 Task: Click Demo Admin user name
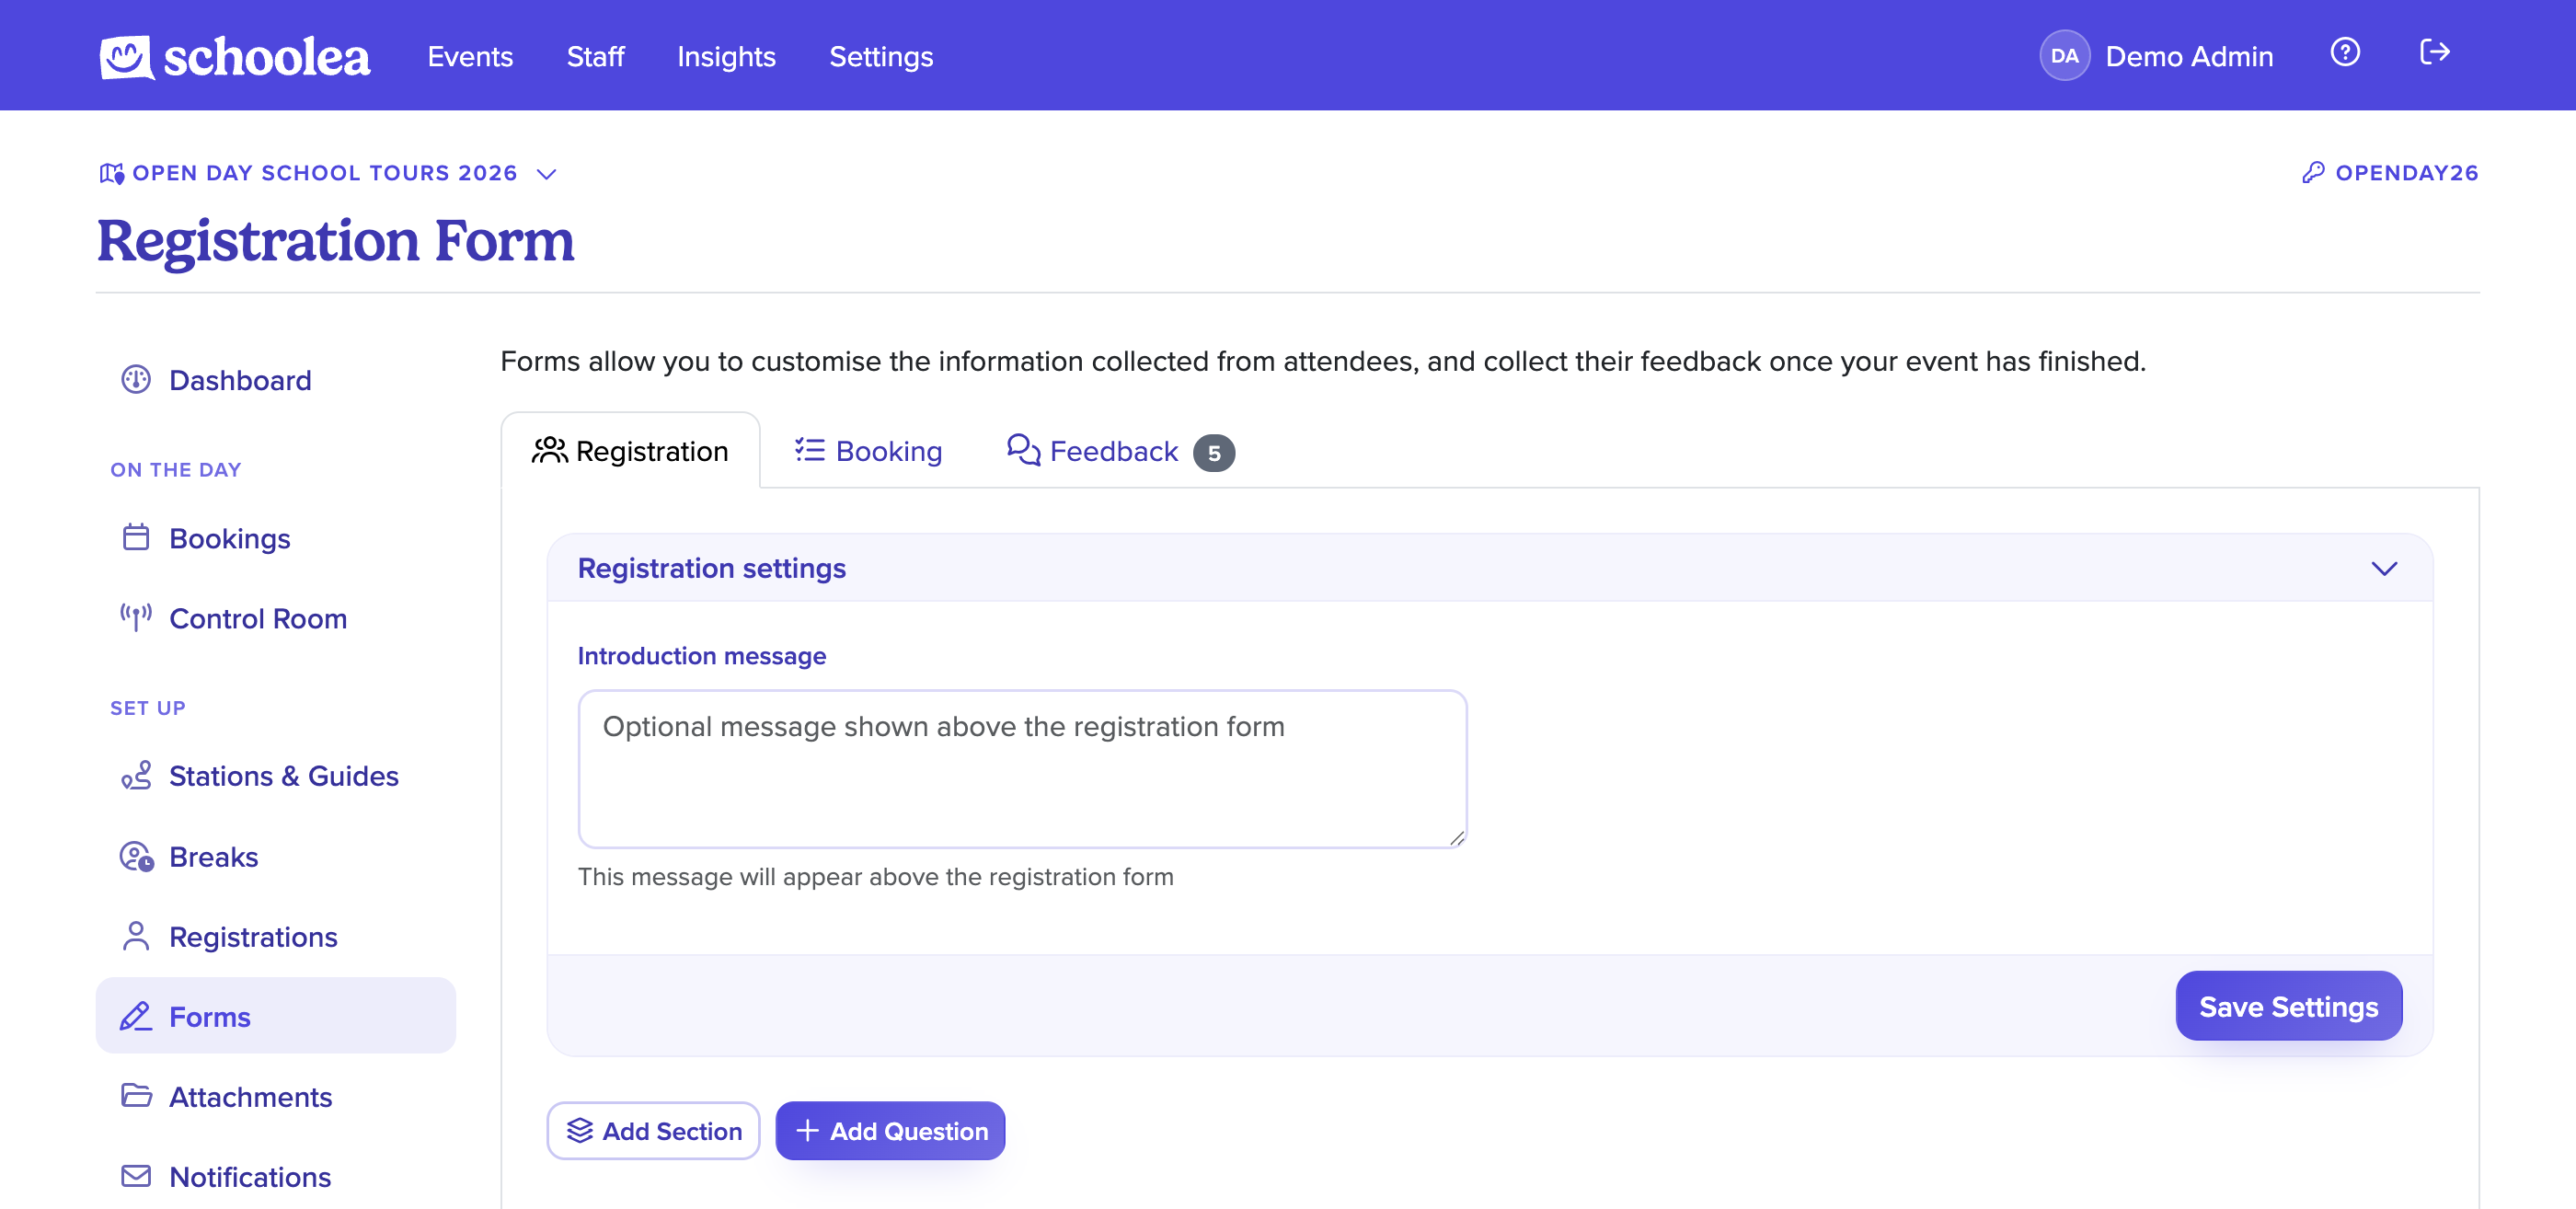tap(2188, 56)
